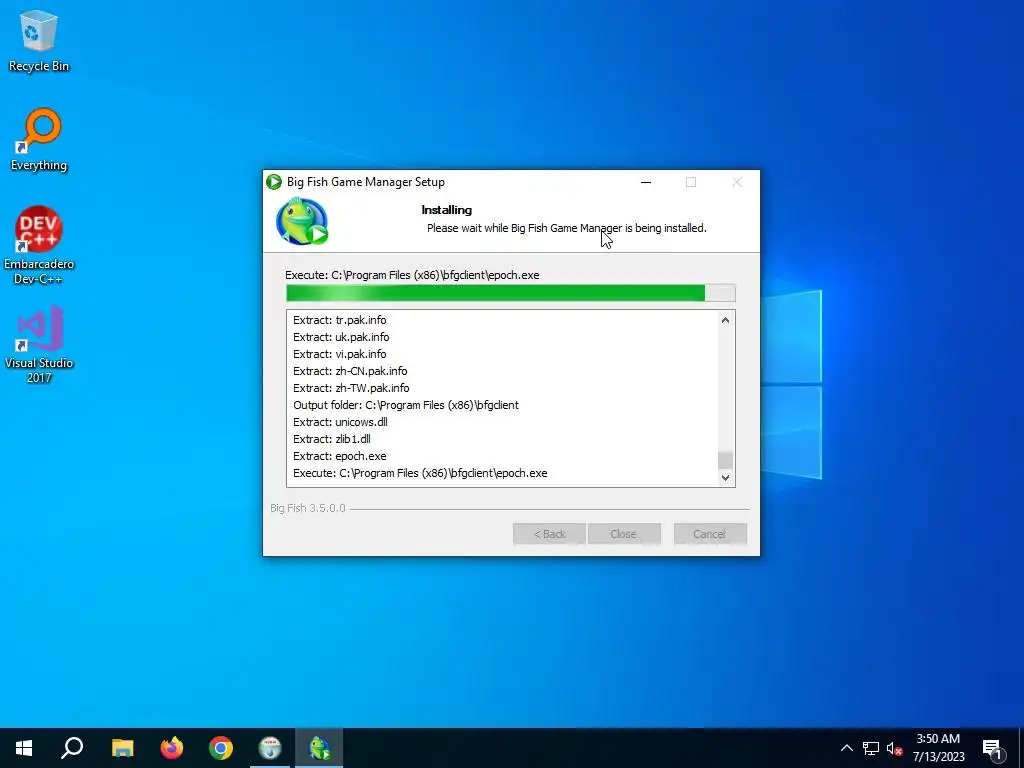
Task: Click the green installation progress bar
Action: click(x=511, y=293)
